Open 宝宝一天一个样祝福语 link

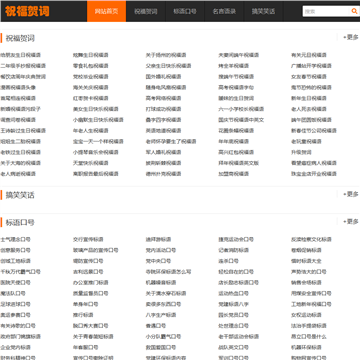[98, 141]
